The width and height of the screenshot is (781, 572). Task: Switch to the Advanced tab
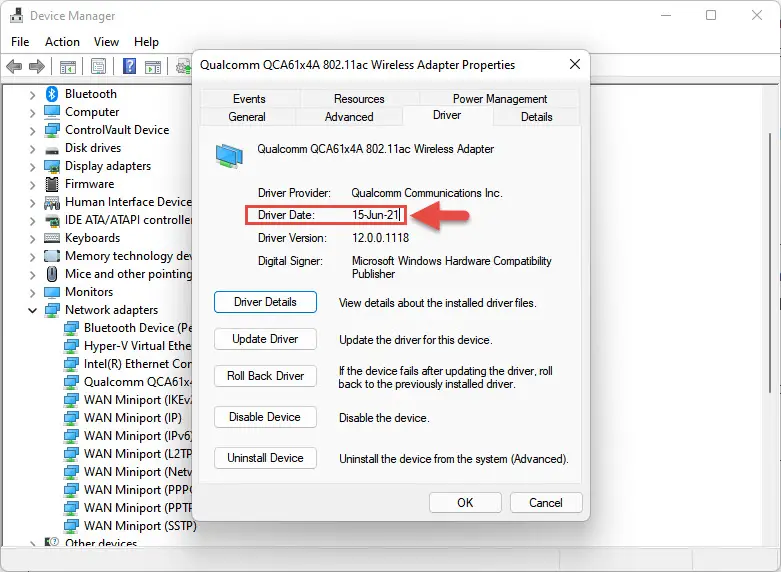click(x=349, y=117)
